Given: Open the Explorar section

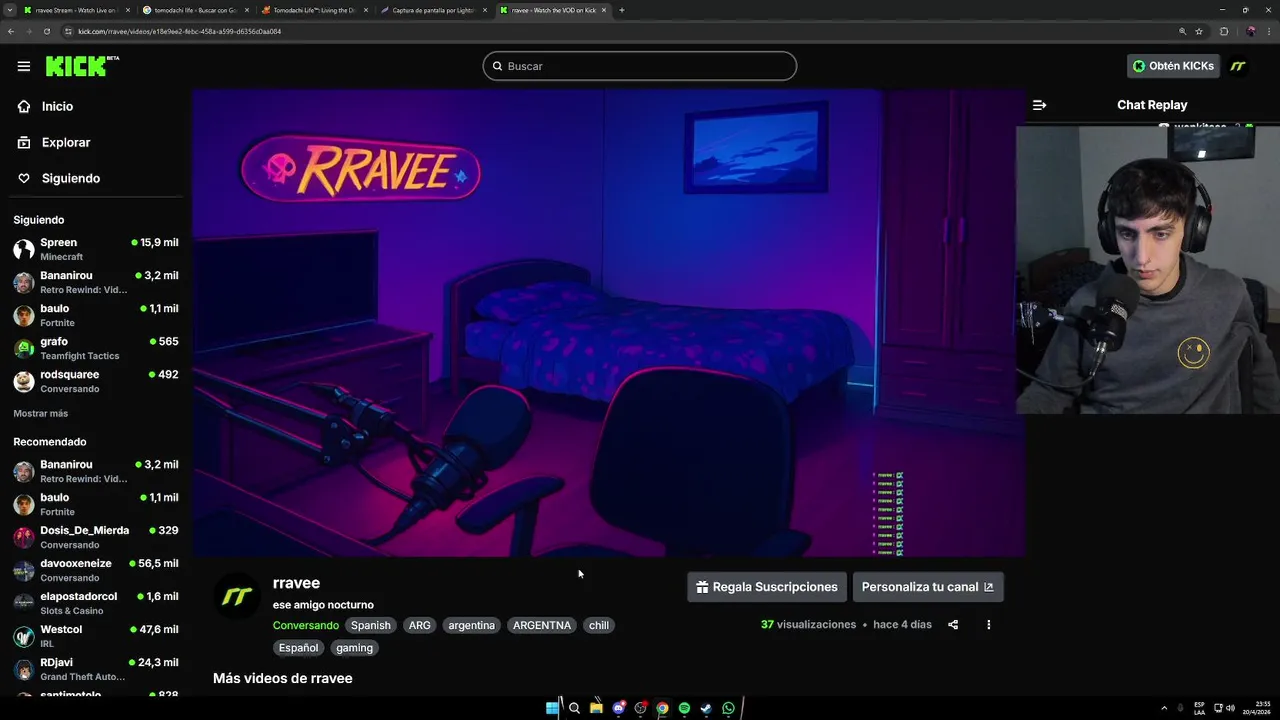Looking at the screenshot, I should click(x=66, y=142).
